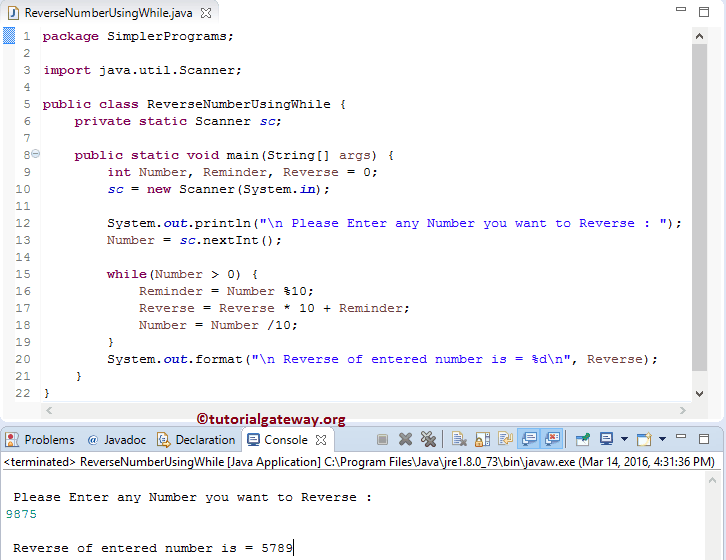Click 'new Scanner(System.in)' on line 10
The image size is (726, 560).
coord(233,189)
